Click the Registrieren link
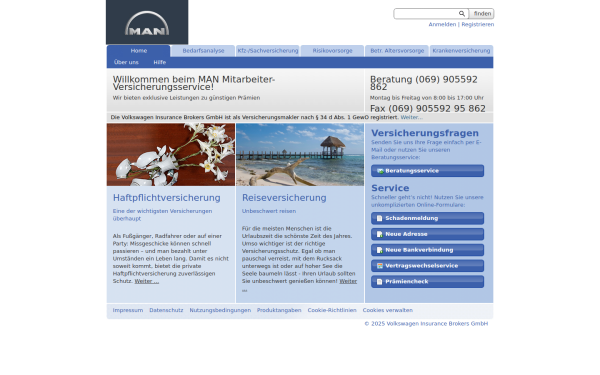 (x=478, y=24)
